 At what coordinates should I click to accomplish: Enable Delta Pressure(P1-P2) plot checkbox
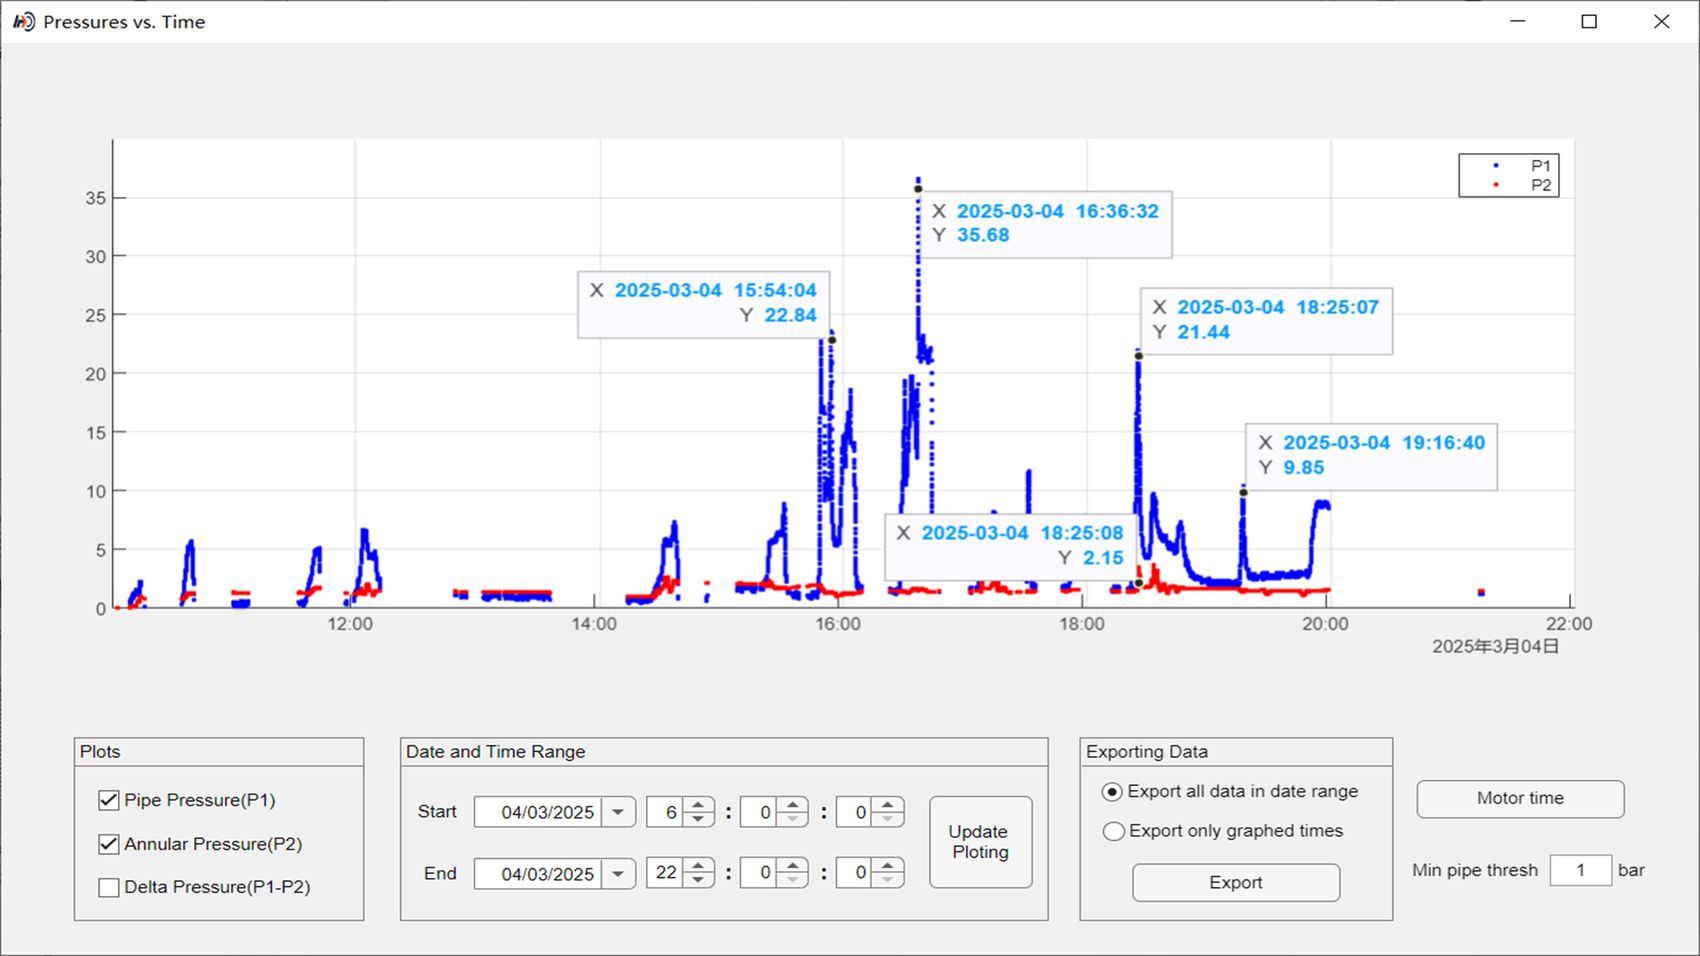click(109, 887)
